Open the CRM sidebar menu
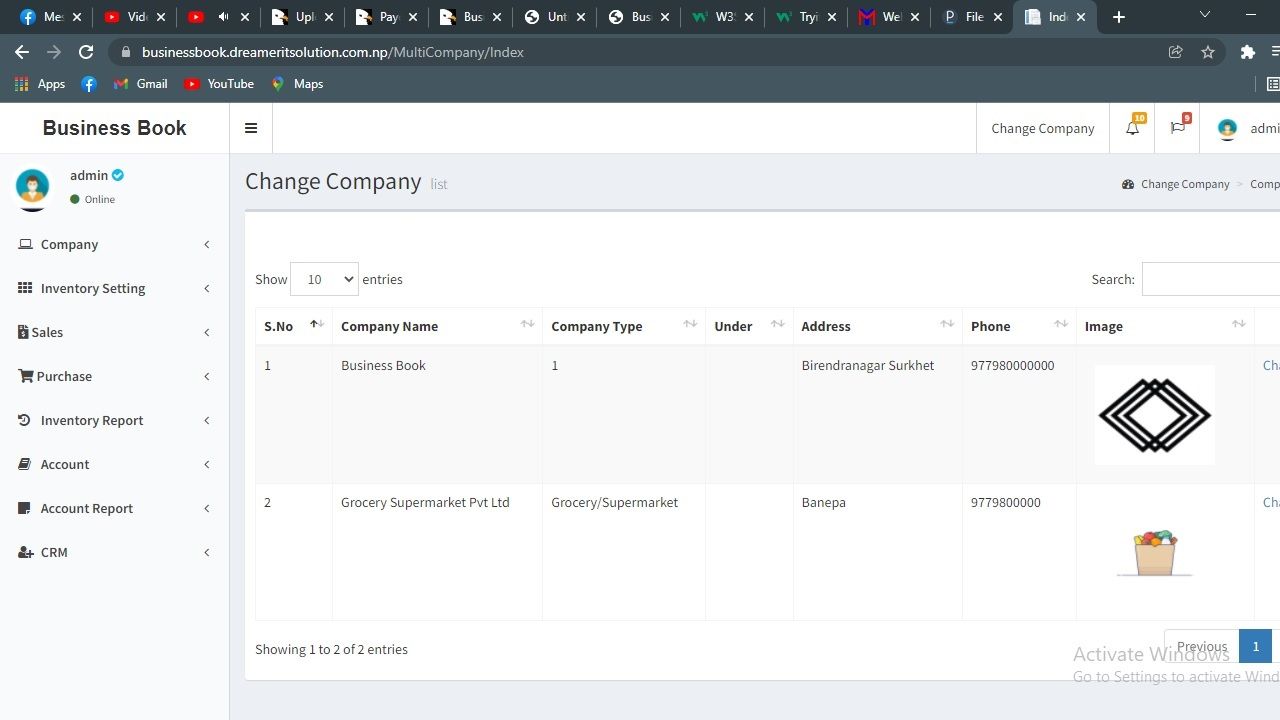1280x720 pixels. (x=54, y=552)
